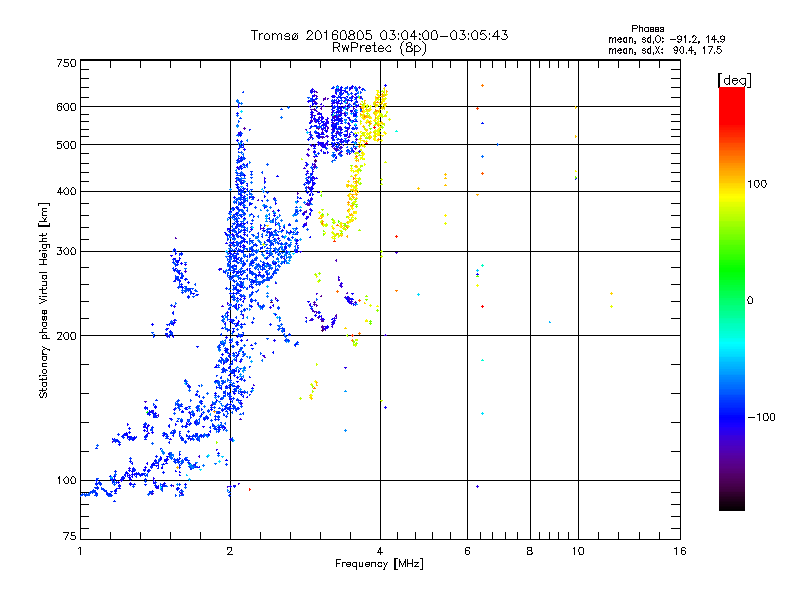
Task: Click the y-axis tick label '500'
Action: pyautogui.click(x=66, y=145)
